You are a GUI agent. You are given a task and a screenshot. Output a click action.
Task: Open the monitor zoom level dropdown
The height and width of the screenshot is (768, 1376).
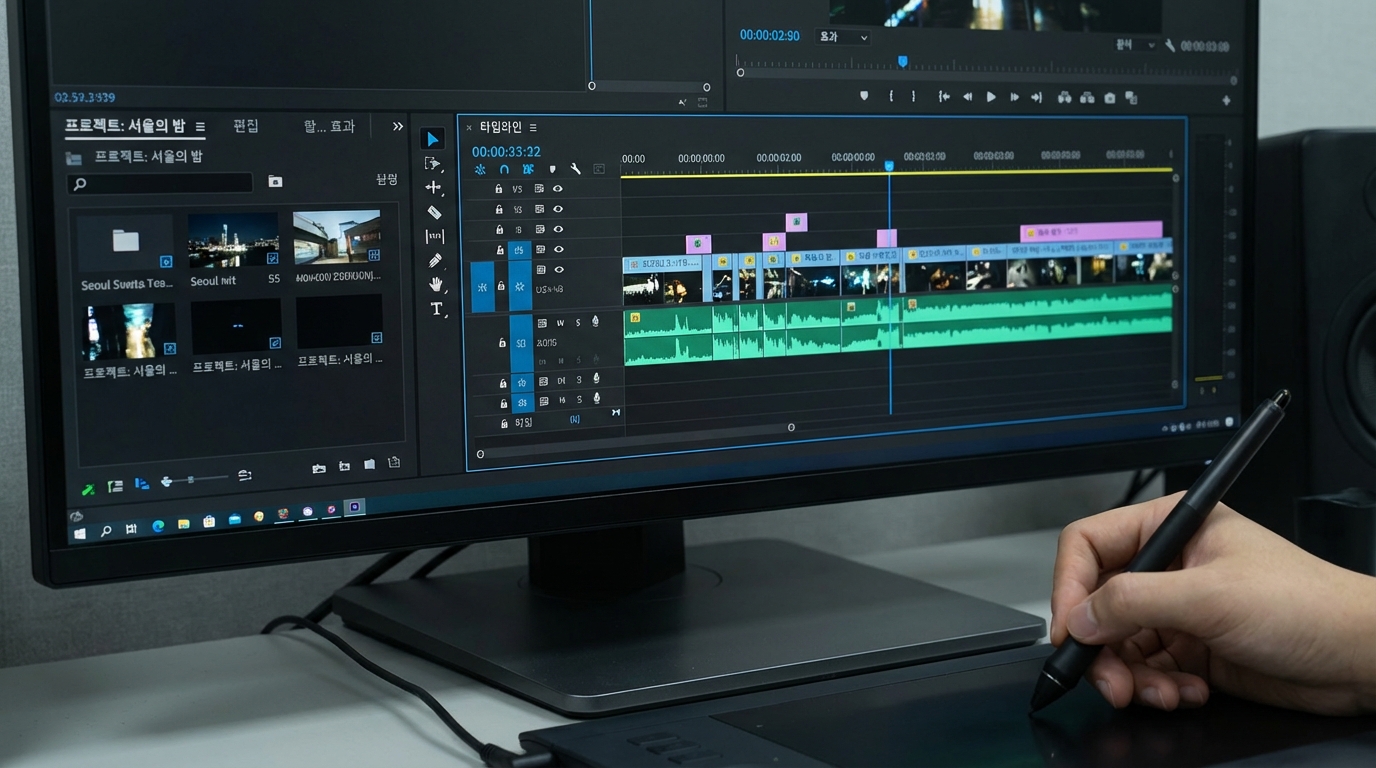[x=843, y=37]
